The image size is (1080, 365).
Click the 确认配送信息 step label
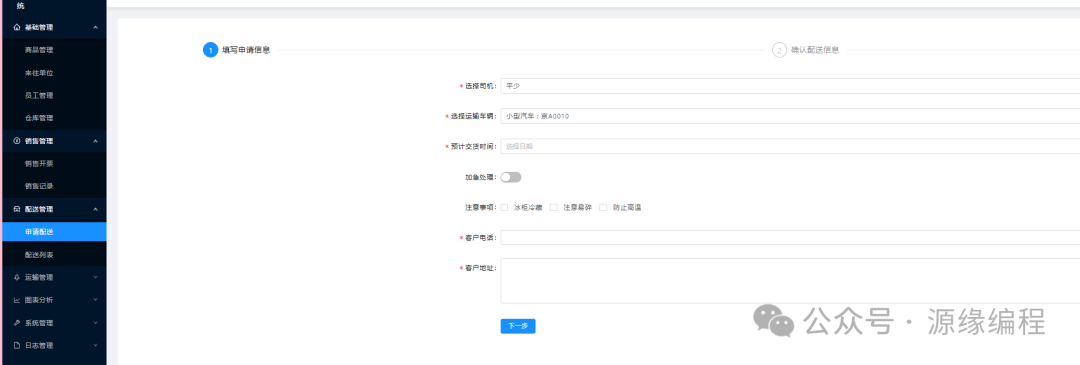pyautogui.click(x=815, y=50)
